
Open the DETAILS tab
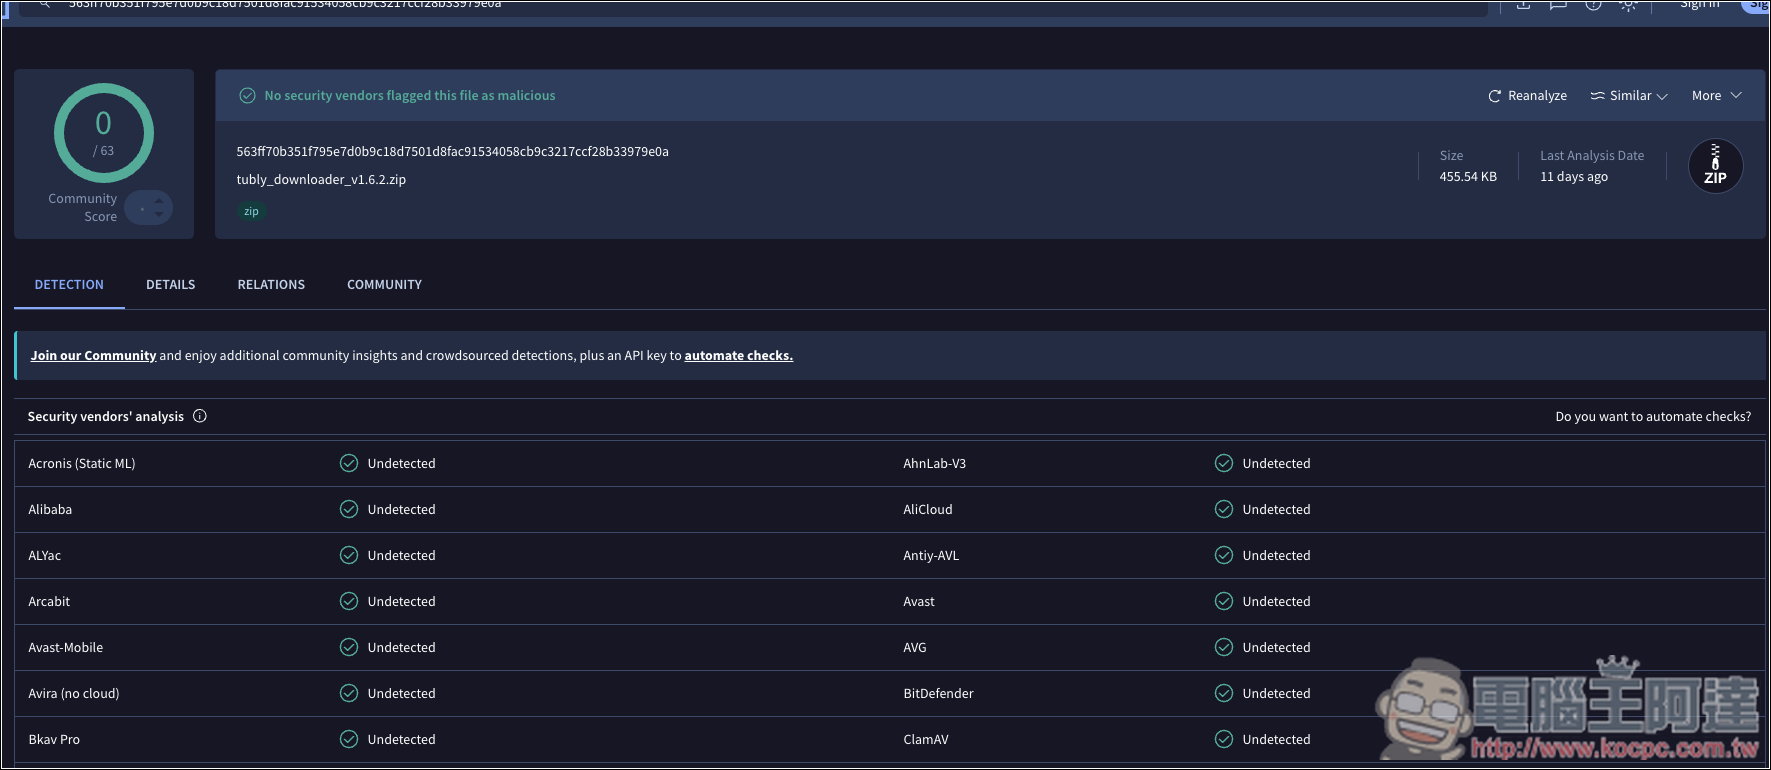coord(171,285)
